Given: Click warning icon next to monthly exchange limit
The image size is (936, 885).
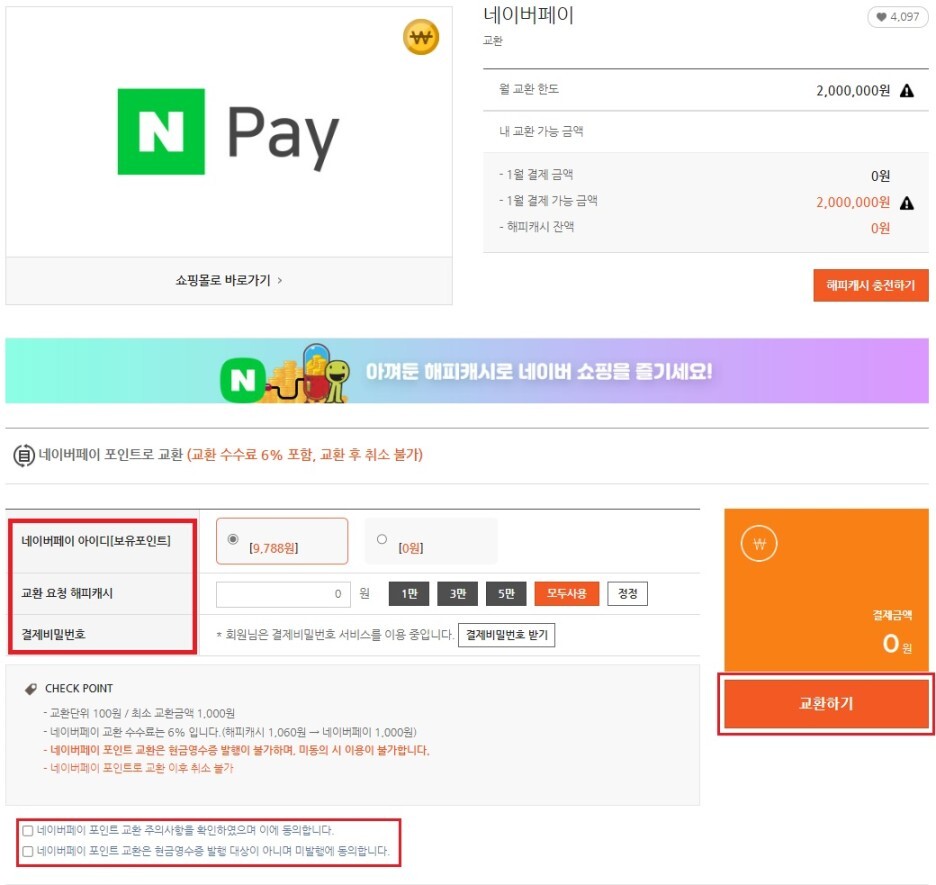Looking at the screenshot, I should pos(907,91).
